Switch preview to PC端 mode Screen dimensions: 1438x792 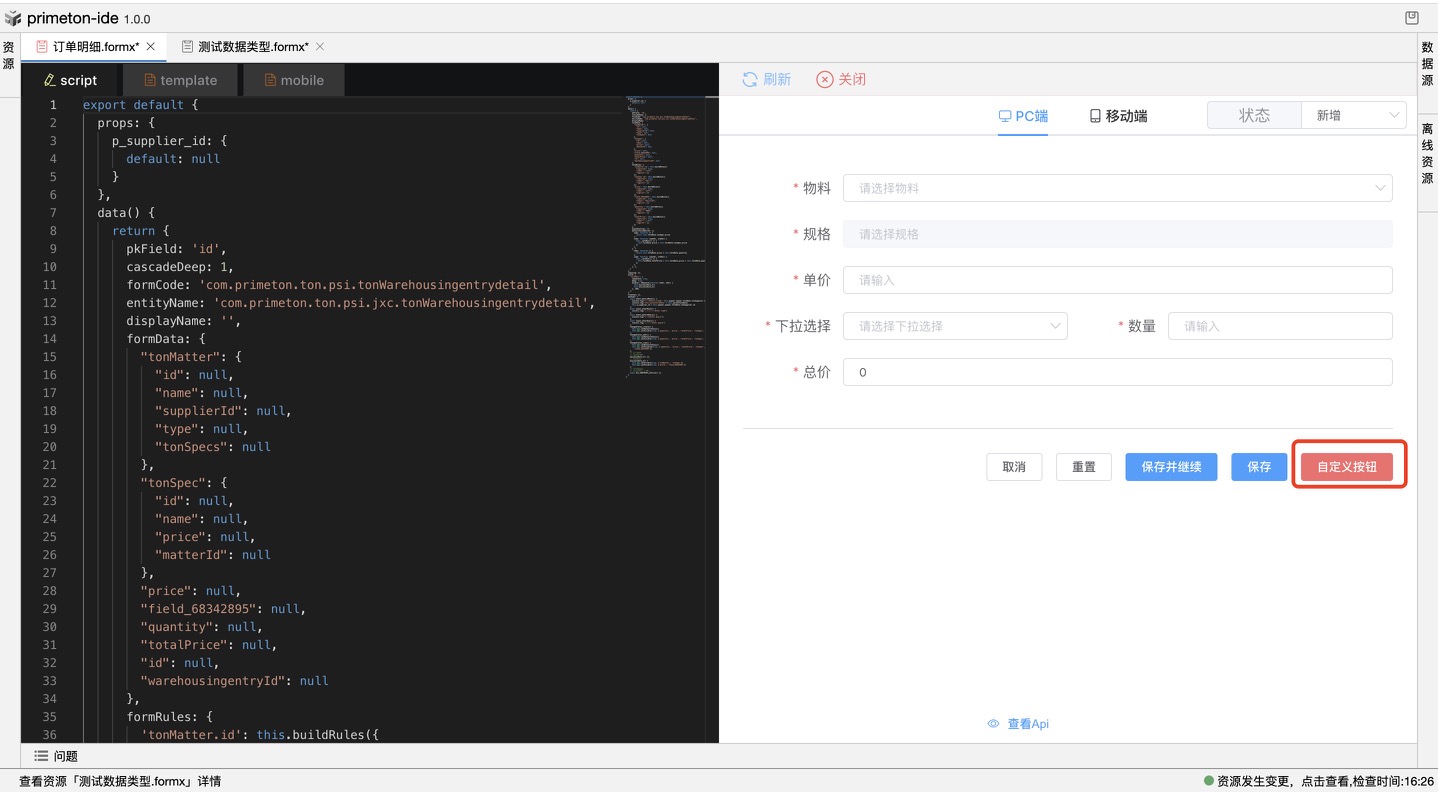[1023, 116]
